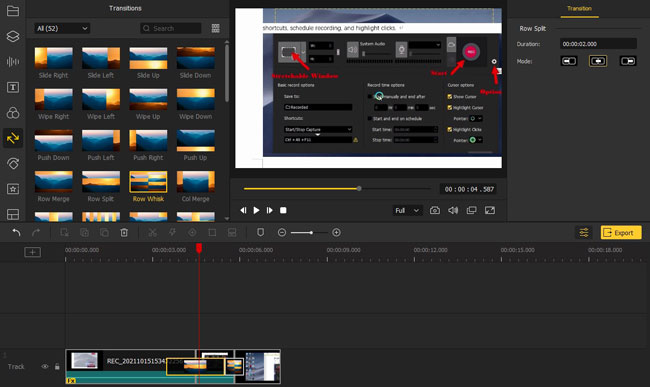
Task: Open the Full preview quality dropdown
Action: click(407, 210)
